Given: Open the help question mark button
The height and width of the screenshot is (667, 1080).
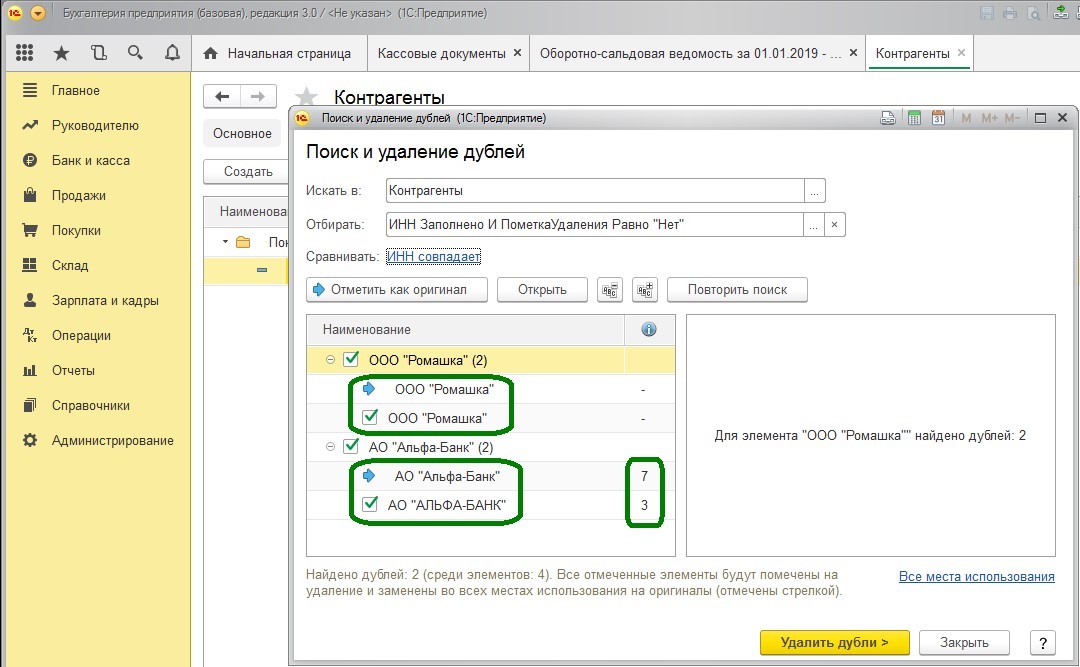Looking at the screenshot, I should pos(1043,642).
